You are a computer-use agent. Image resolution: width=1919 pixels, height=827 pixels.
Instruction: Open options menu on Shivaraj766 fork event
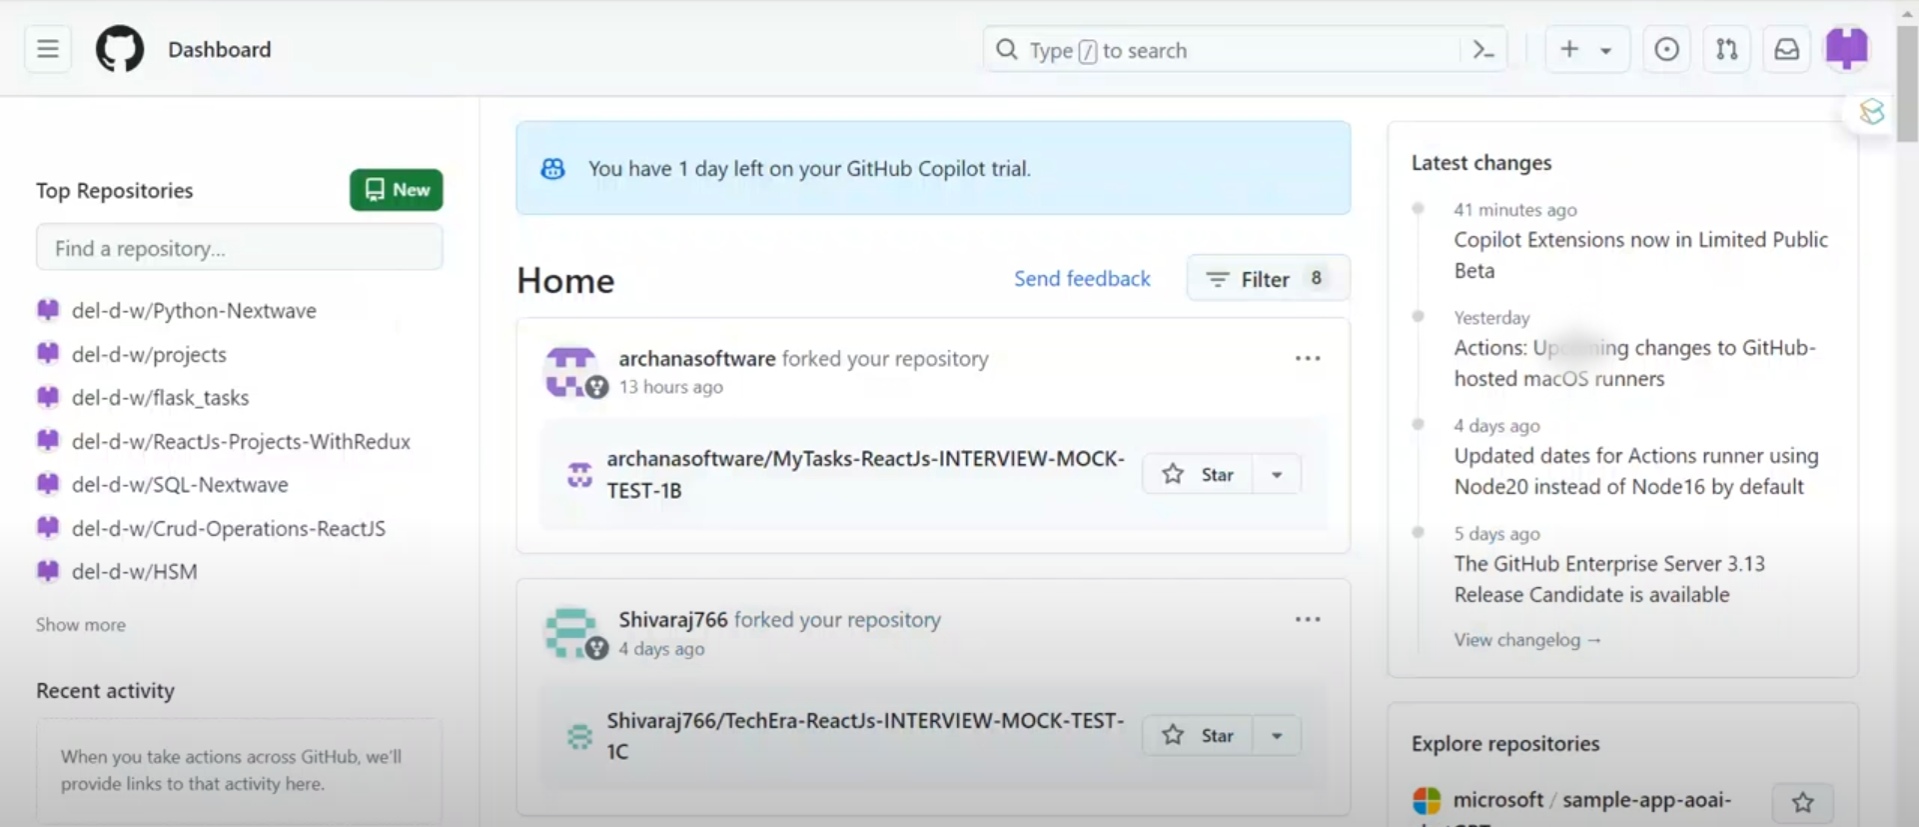(1307, 620)
